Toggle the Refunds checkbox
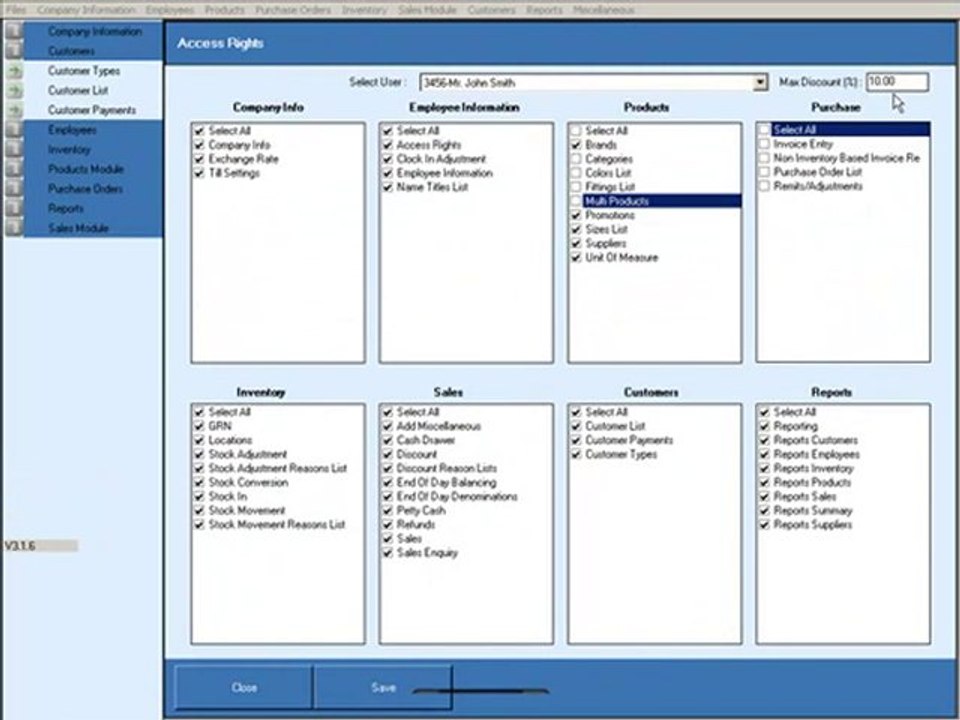Image resolution: width=960 pixels, height=720 pixels. click(x=388, y=525)
